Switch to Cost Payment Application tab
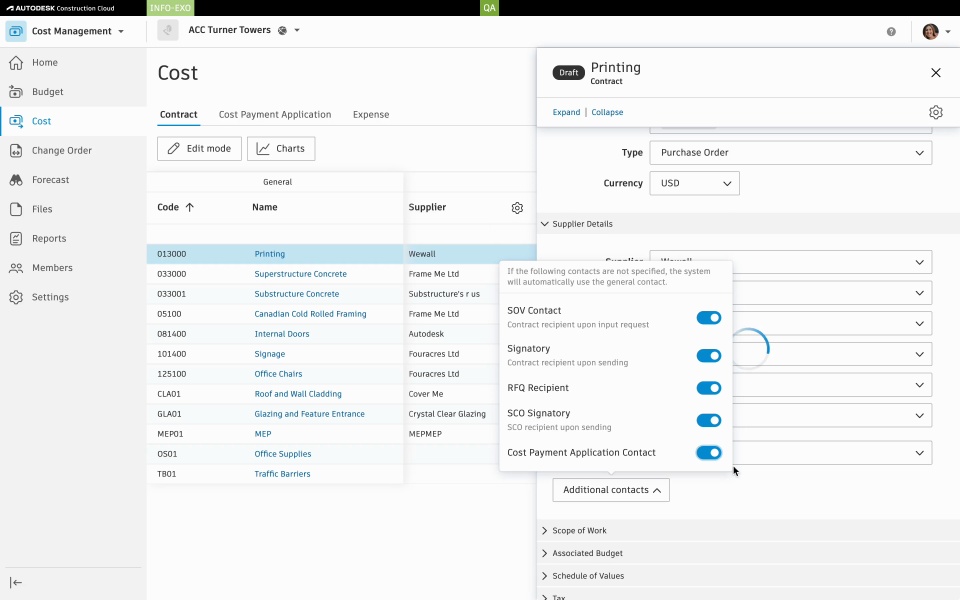Image resolution: width=960 pixels, height=600 pixels. 275,115
